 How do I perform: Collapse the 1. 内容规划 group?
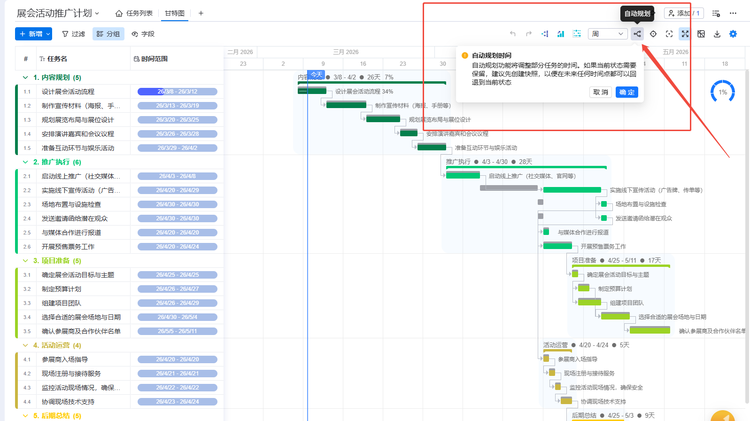pyautogui.click(x=25, y=77)
